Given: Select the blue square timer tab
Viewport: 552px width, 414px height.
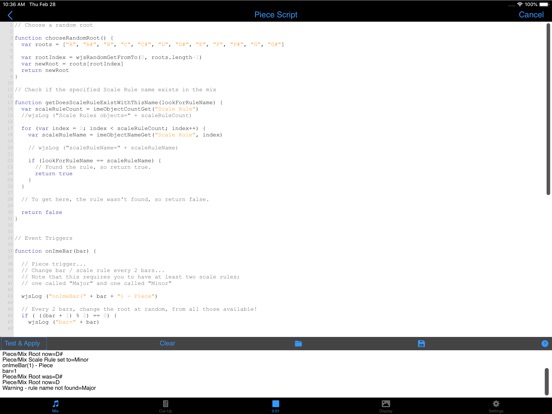Looking at the screenshot, I should (276, 406).
